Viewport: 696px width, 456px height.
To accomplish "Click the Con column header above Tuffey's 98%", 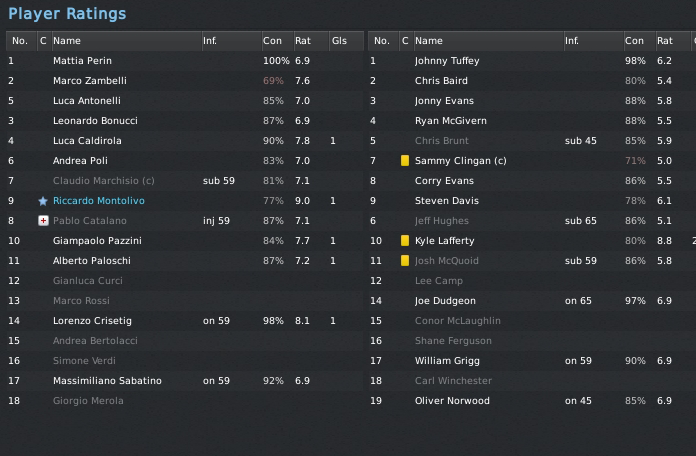I will (x=634, y=41).
